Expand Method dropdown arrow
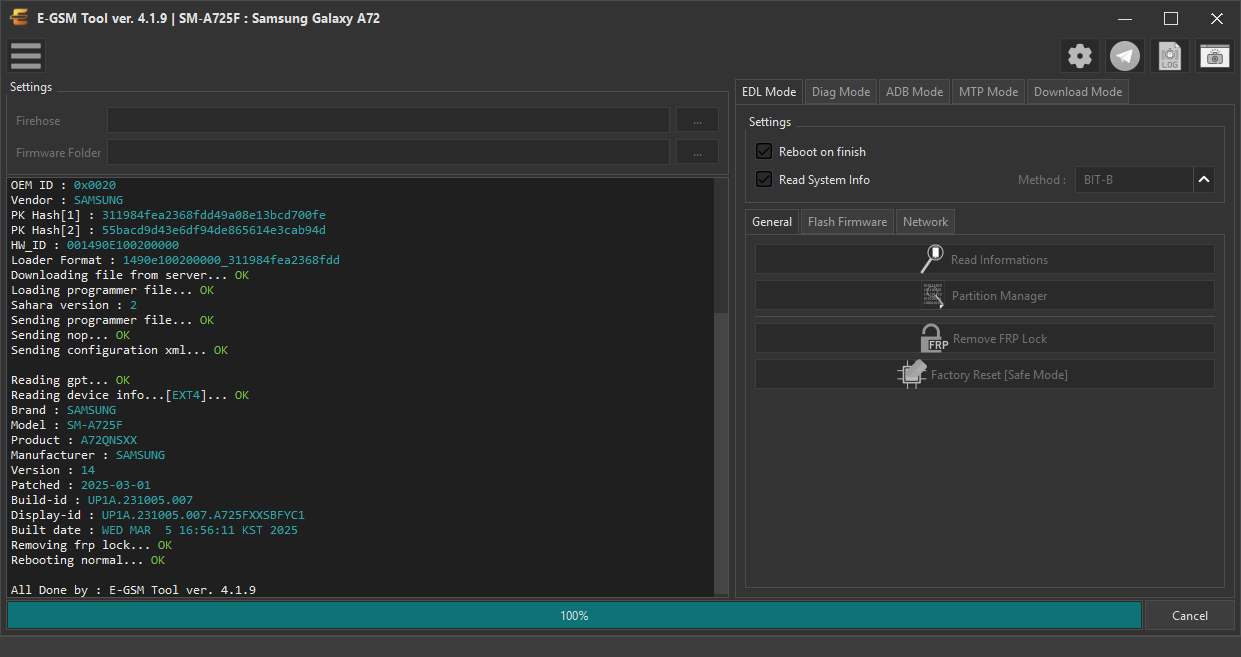Viewport: 1241px width, 657px height. point(1204,180)
